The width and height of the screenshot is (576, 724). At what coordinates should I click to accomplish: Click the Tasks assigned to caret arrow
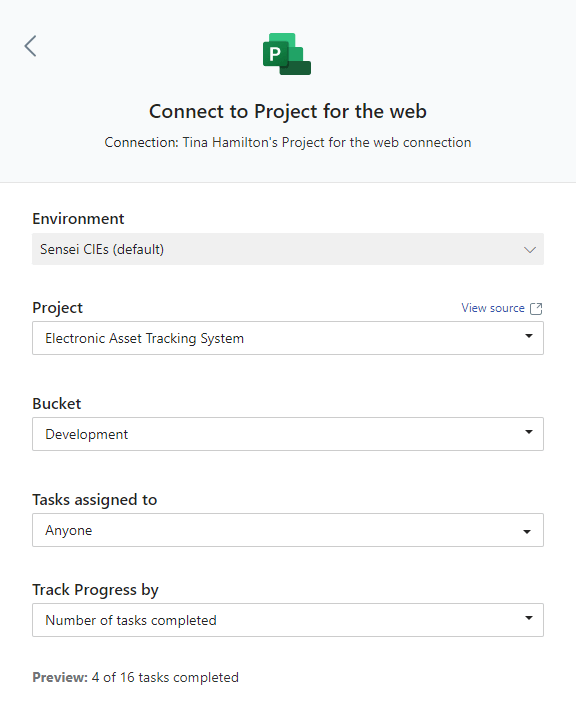click(x=527, y=532)
